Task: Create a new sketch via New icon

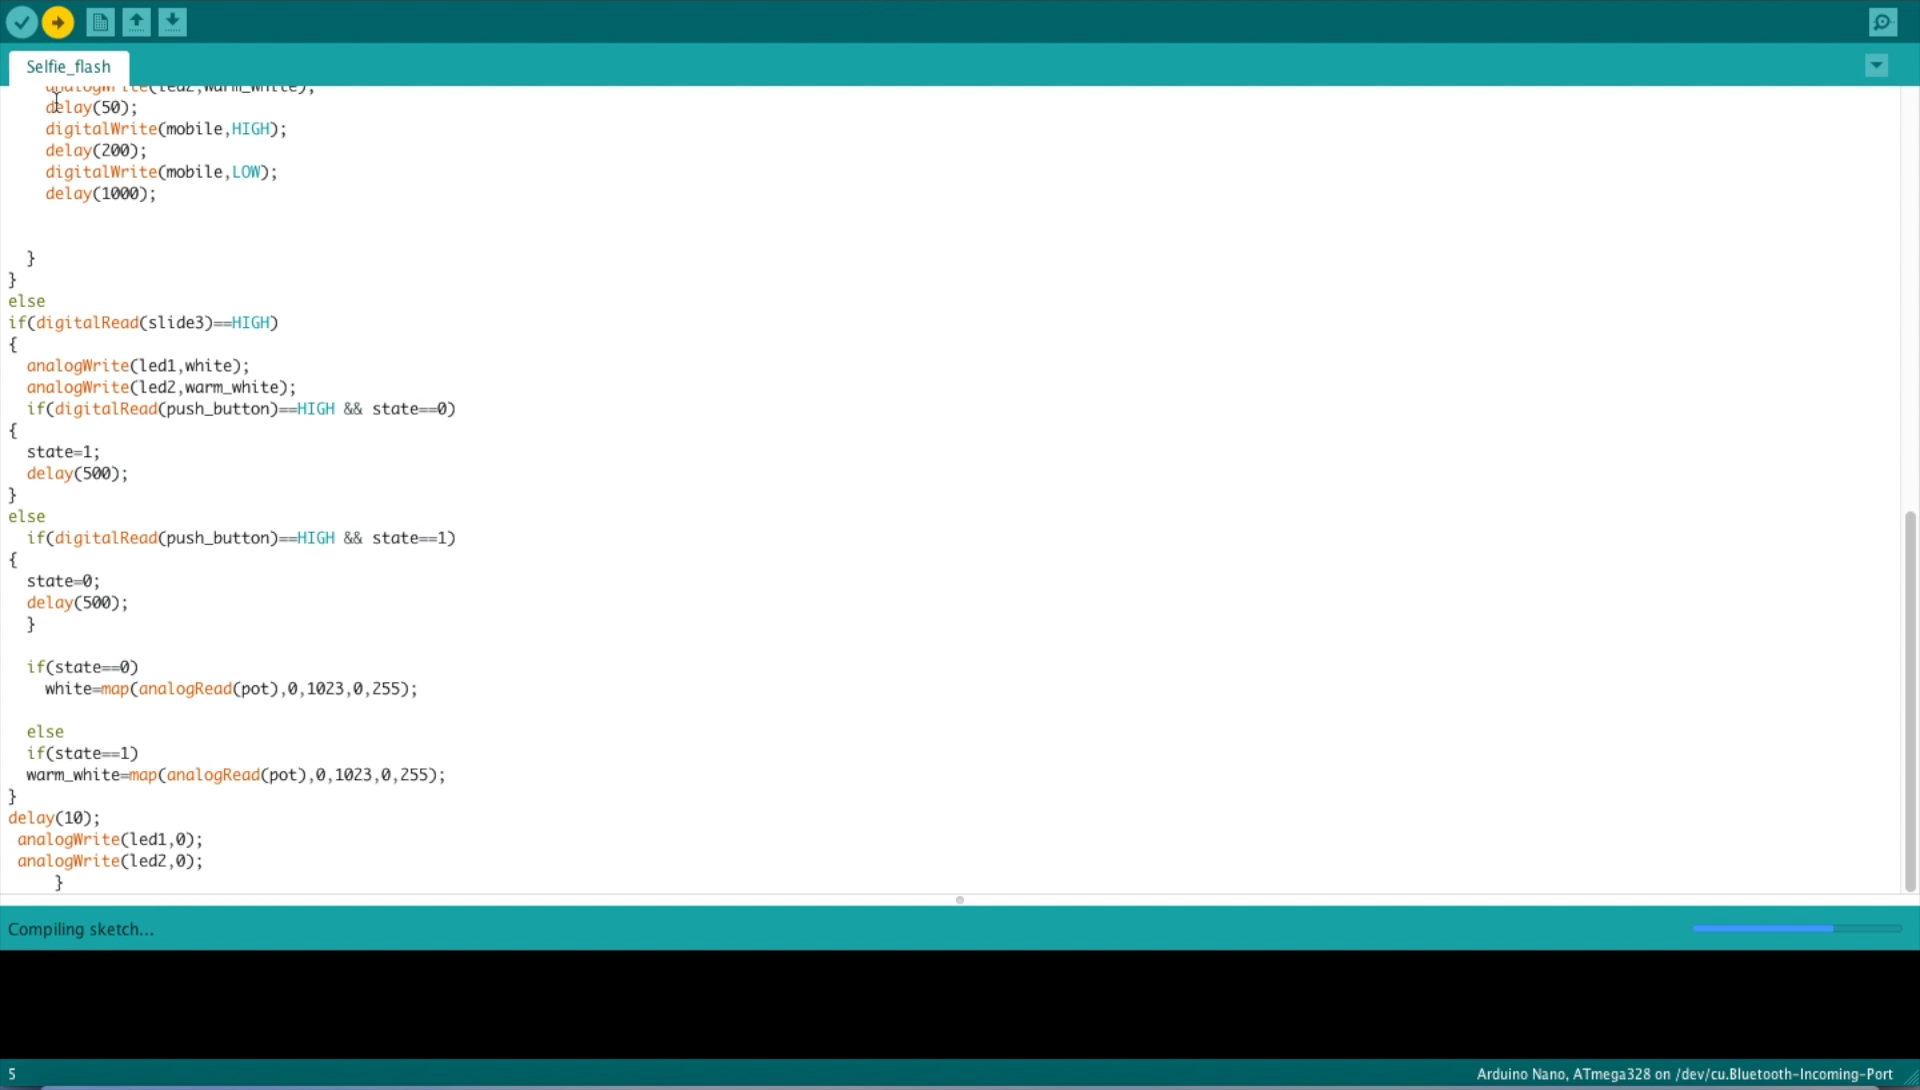Action: pyautogui.click(x=100, y=22)
